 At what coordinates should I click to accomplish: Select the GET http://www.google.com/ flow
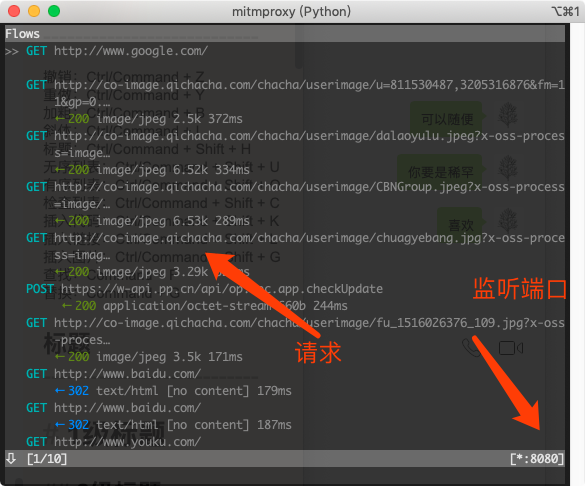point(117,51)
